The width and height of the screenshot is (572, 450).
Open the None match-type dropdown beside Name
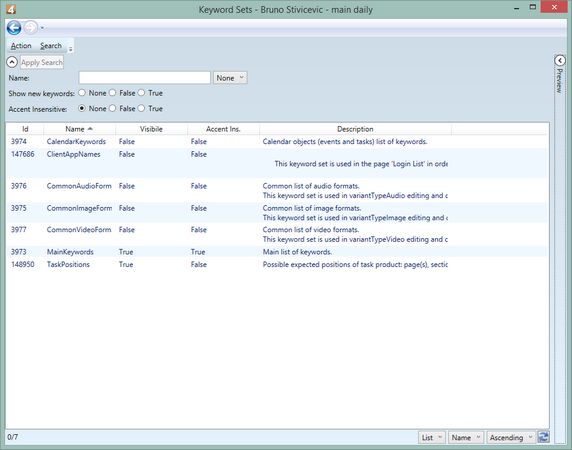(230, 78)
